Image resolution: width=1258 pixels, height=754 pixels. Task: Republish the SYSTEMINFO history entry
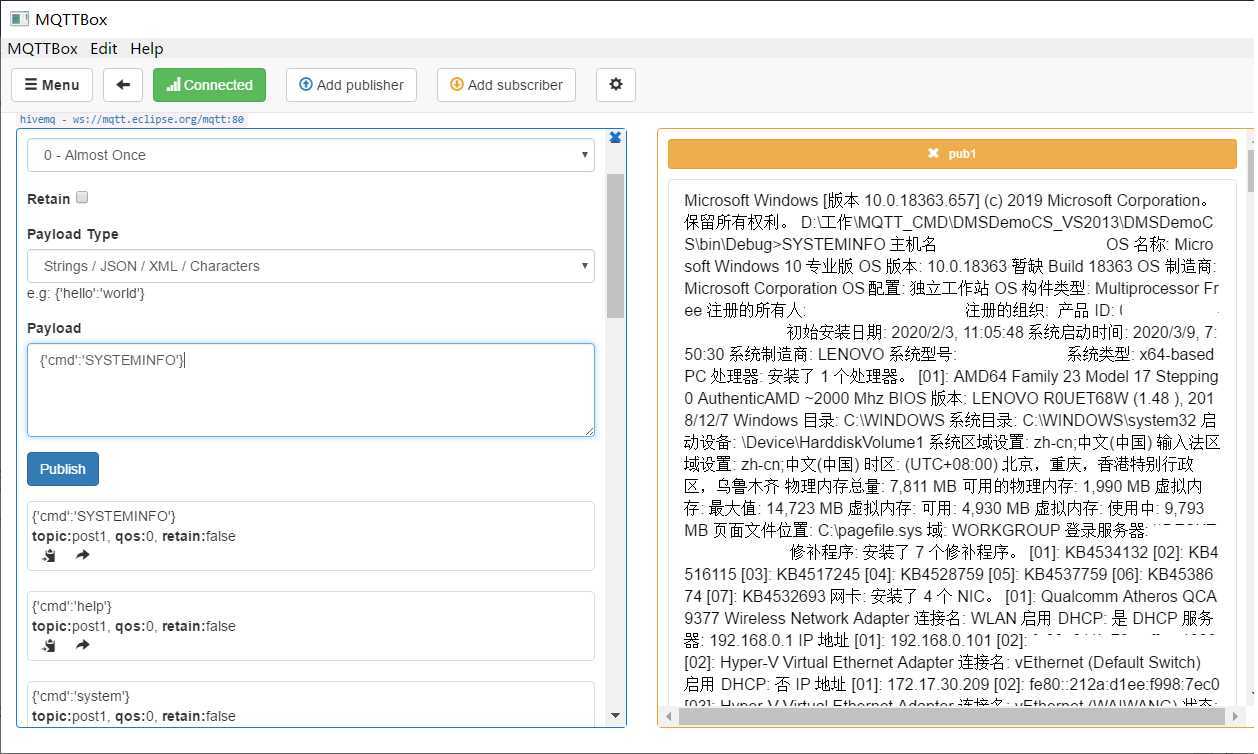(82, 555)
